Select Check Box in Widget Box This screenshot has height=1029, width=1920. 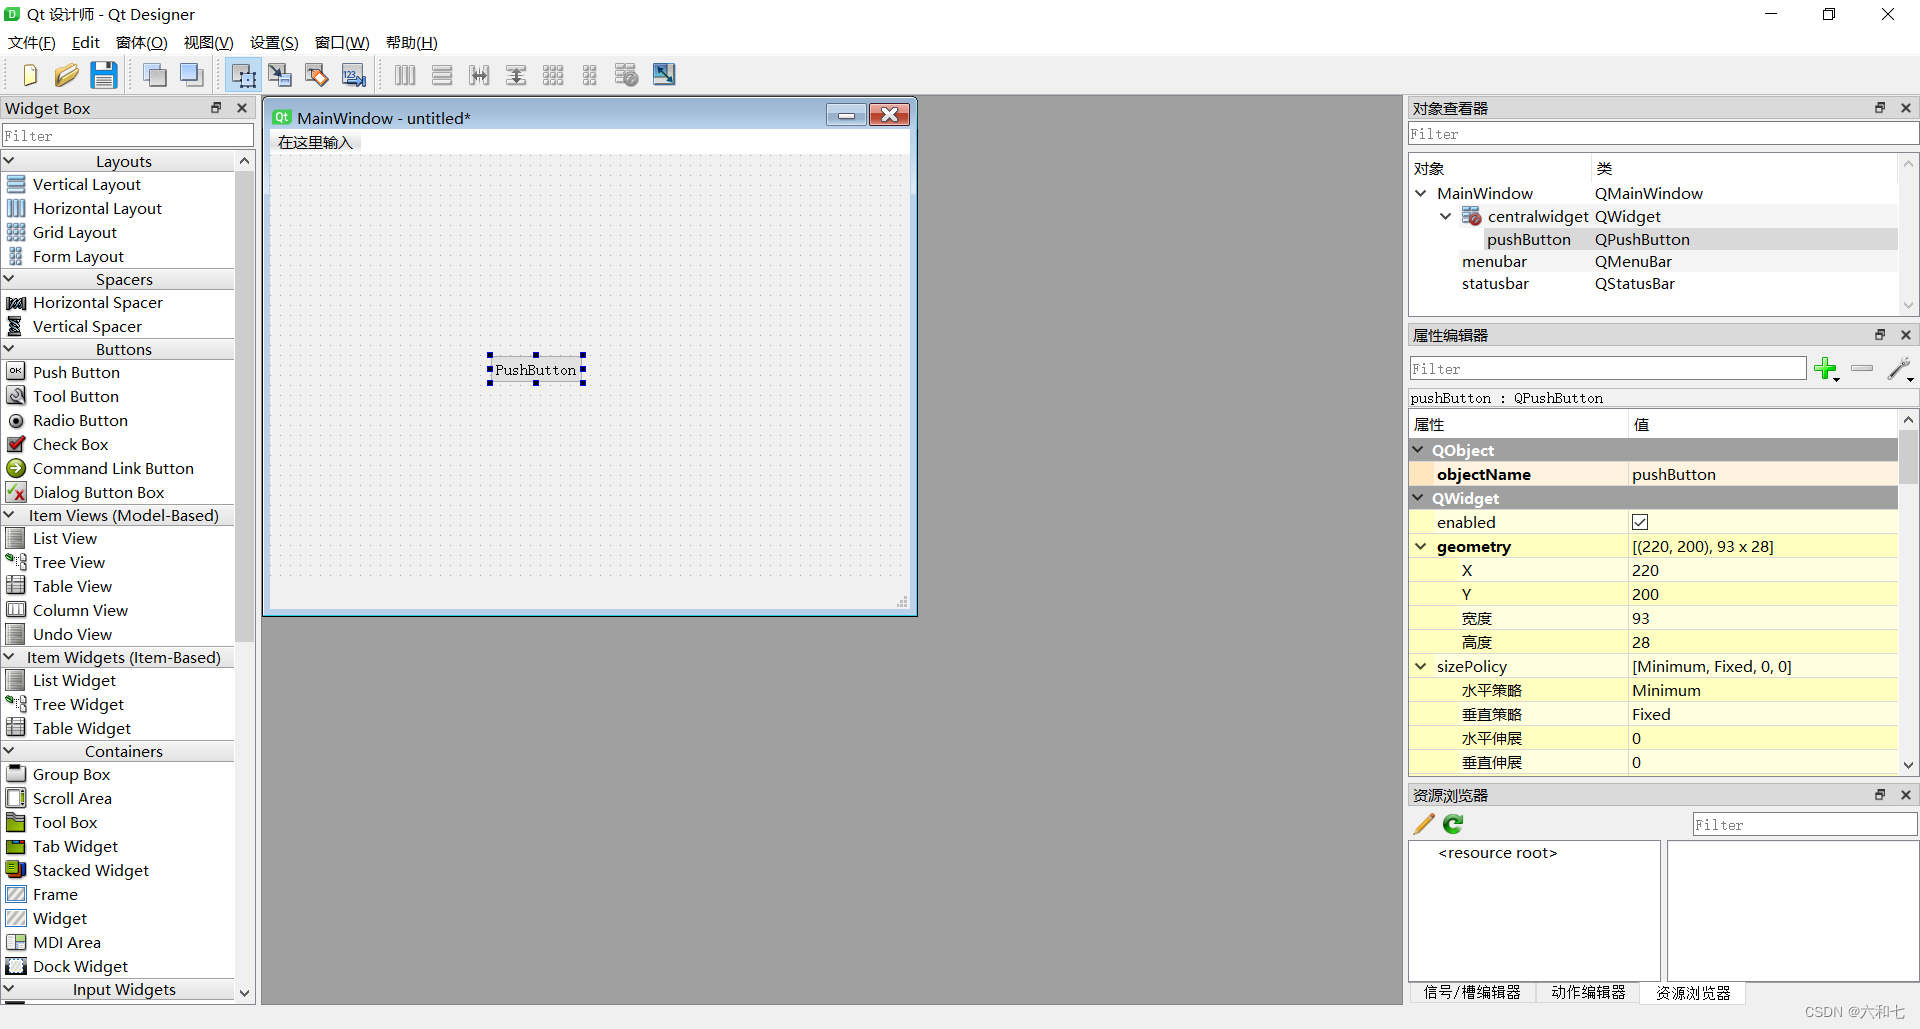point(70,444)
